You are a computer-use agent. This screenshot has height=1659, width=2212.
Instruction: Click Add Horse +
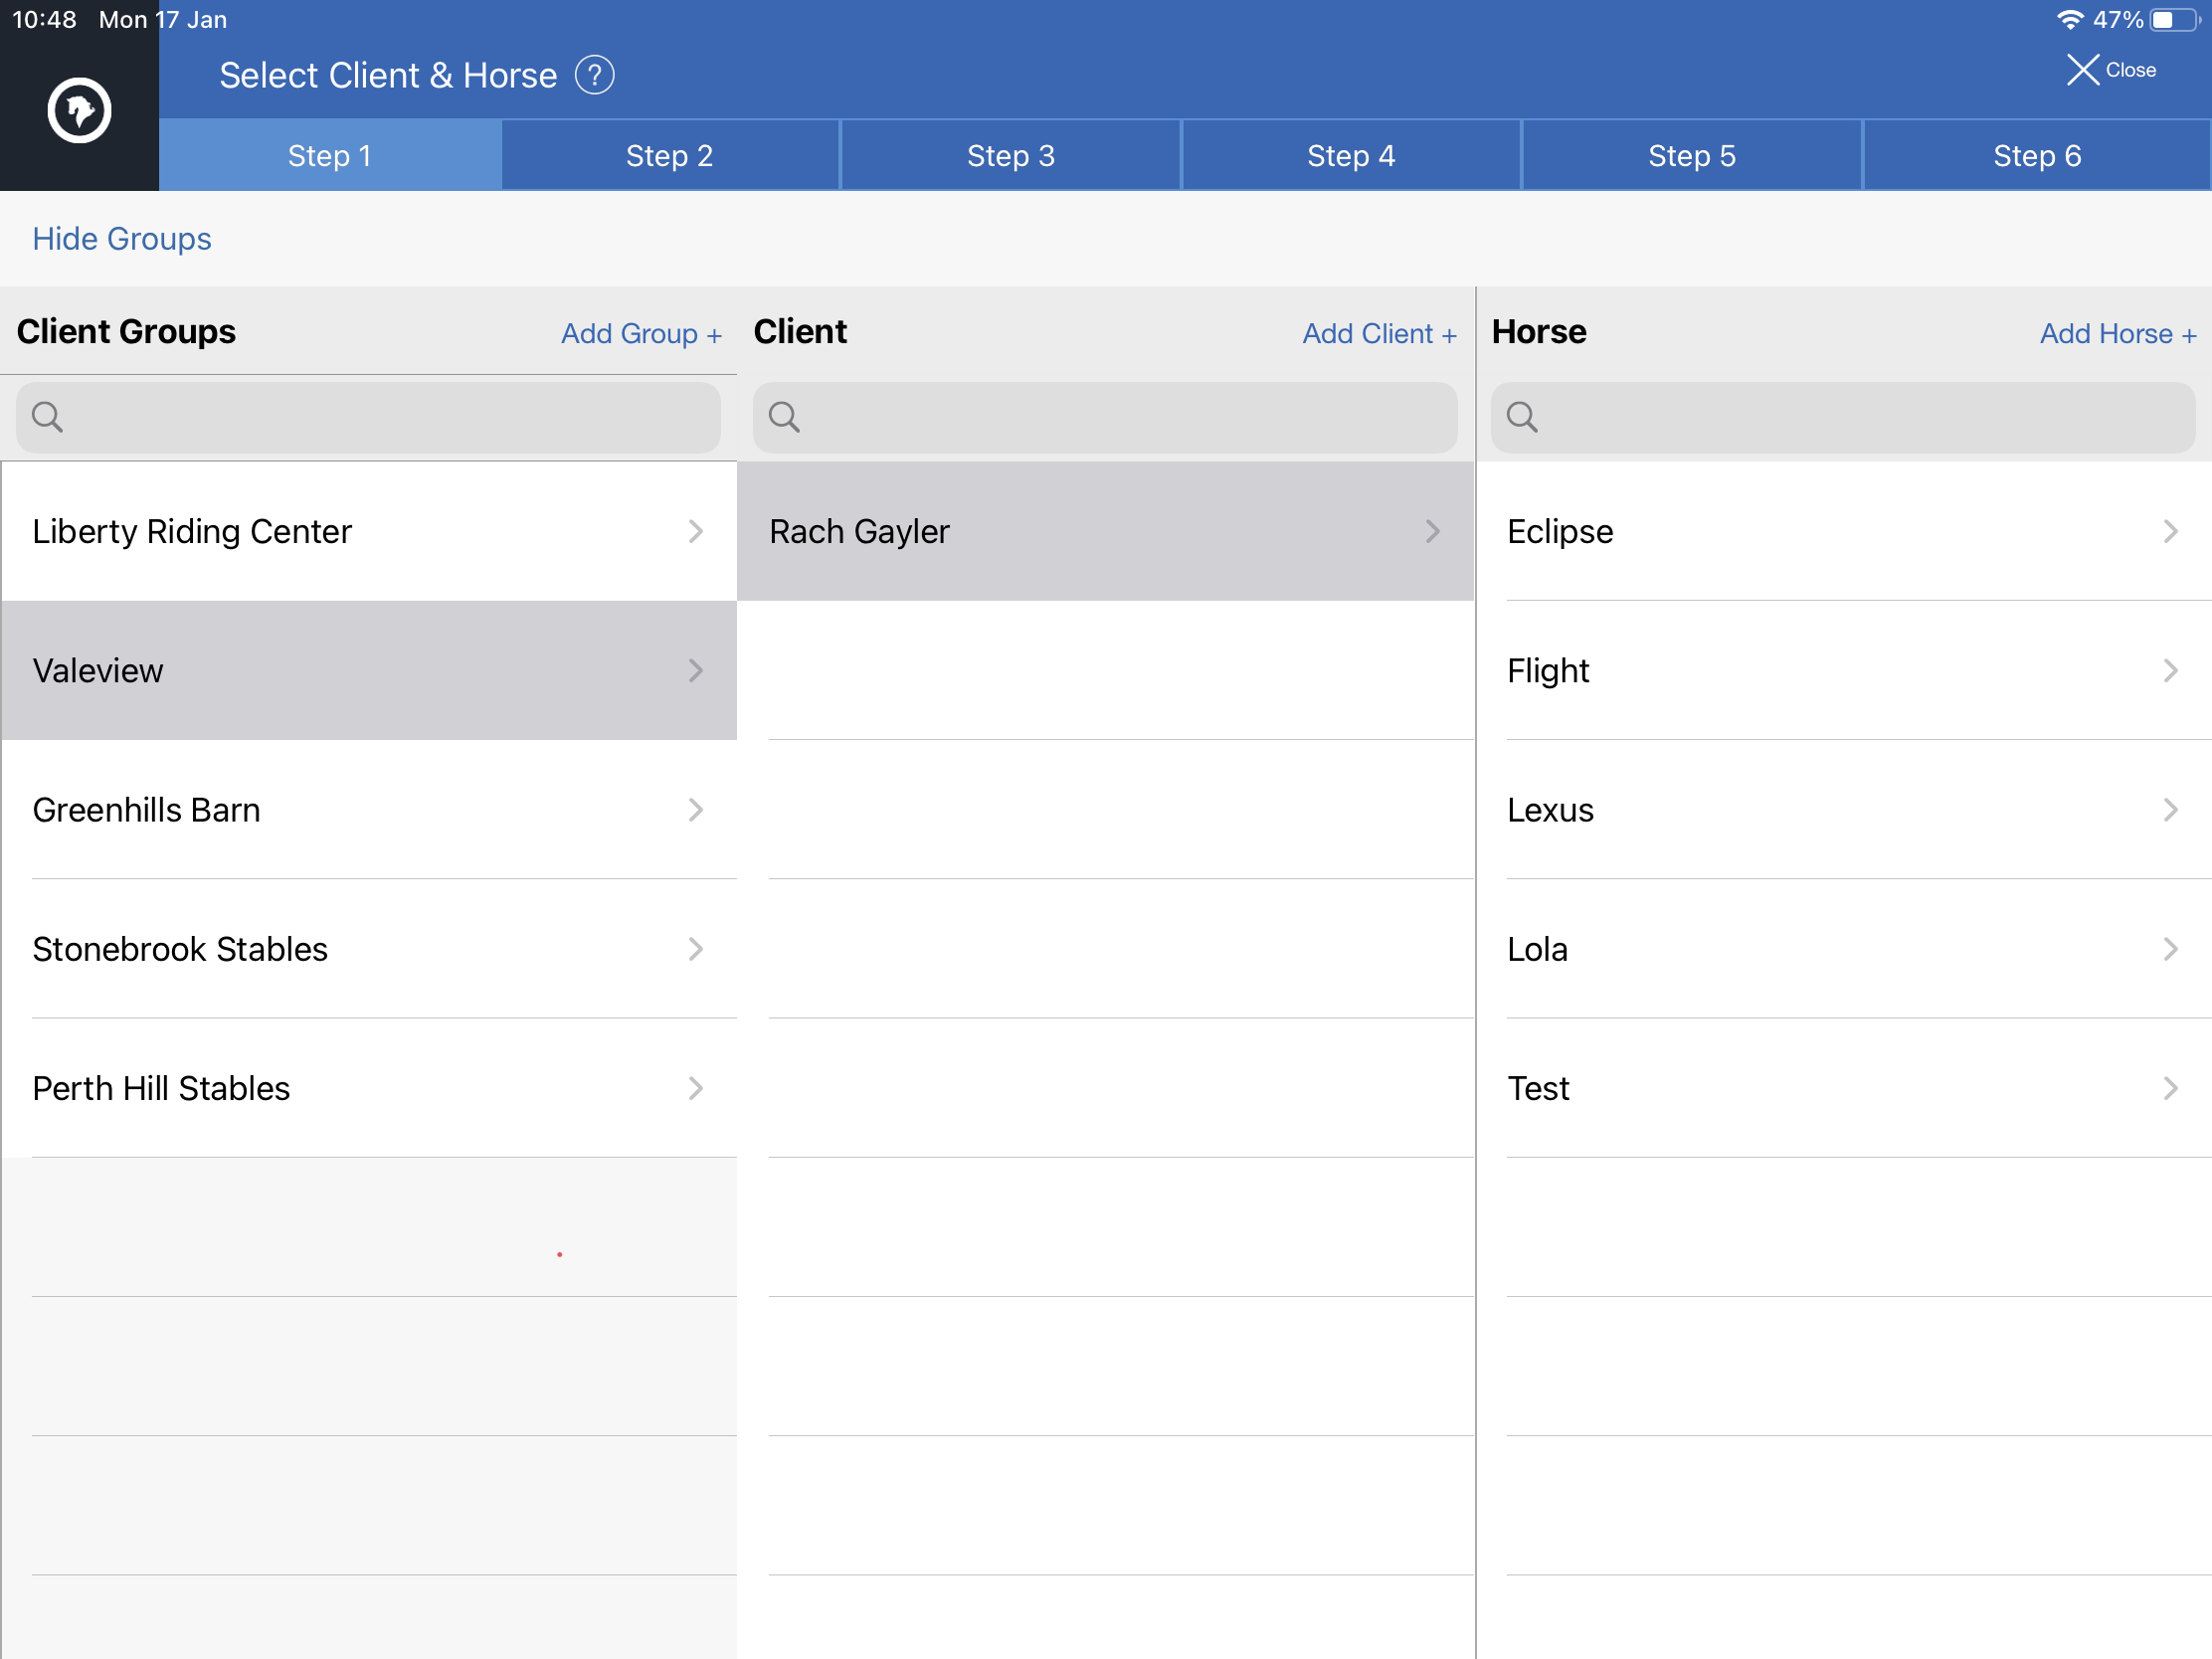[x=2118, y=334]
